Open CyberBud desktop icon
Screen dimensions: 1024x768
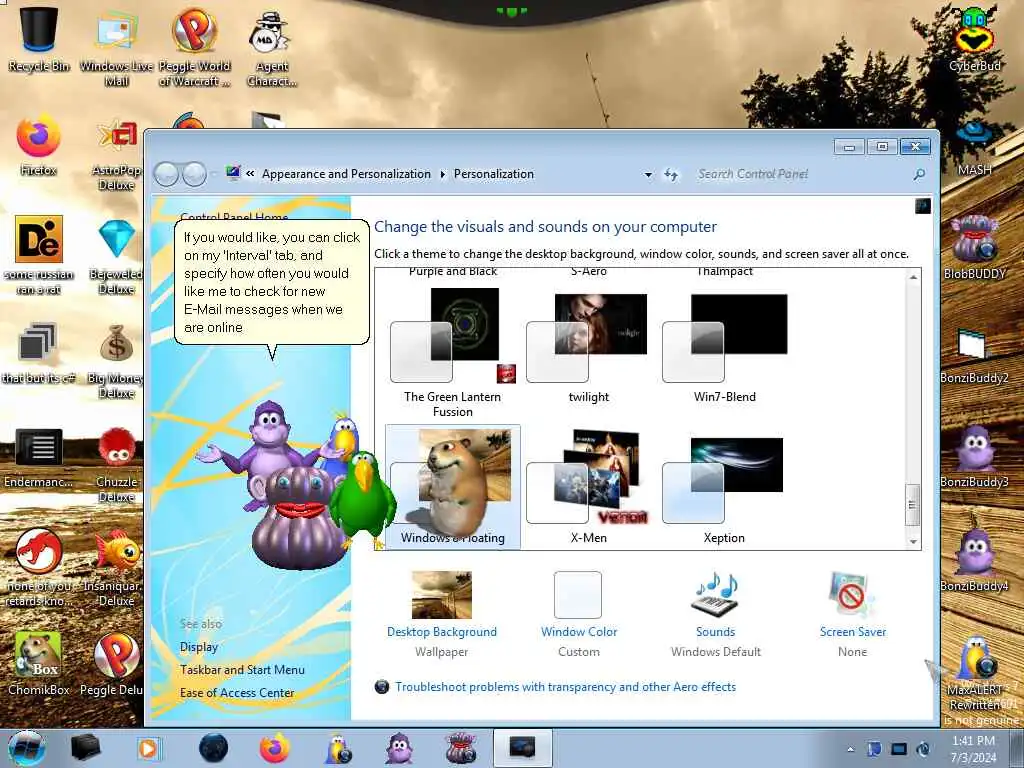974,38
